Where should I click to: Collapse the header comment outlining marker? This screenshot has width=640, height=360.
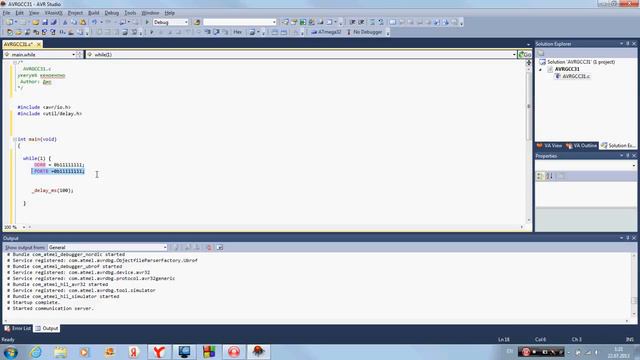pos(15,62)
